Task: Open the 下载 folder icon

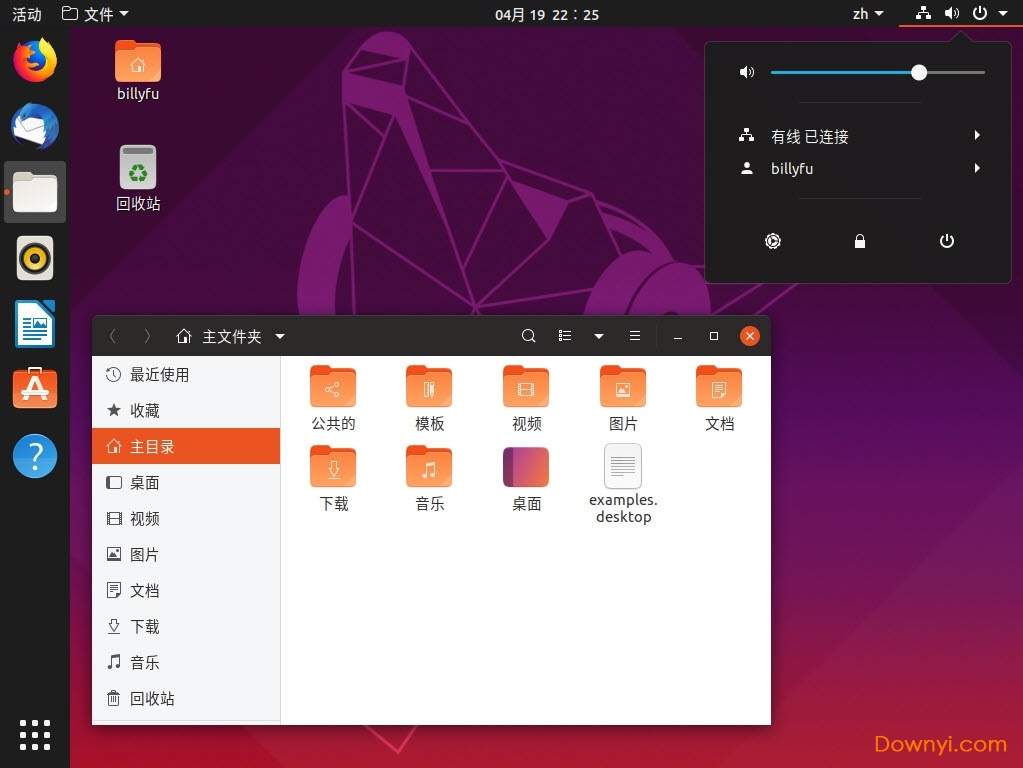Action: [333, 468]
